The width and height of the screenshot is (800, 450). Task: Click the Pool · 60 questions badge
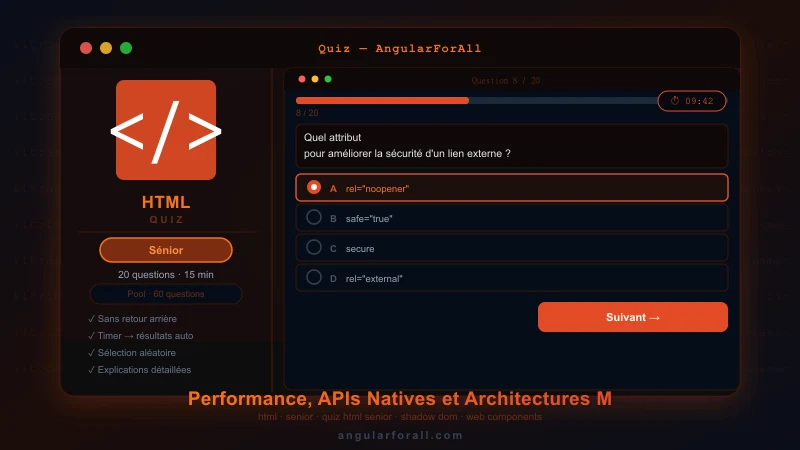166,294
